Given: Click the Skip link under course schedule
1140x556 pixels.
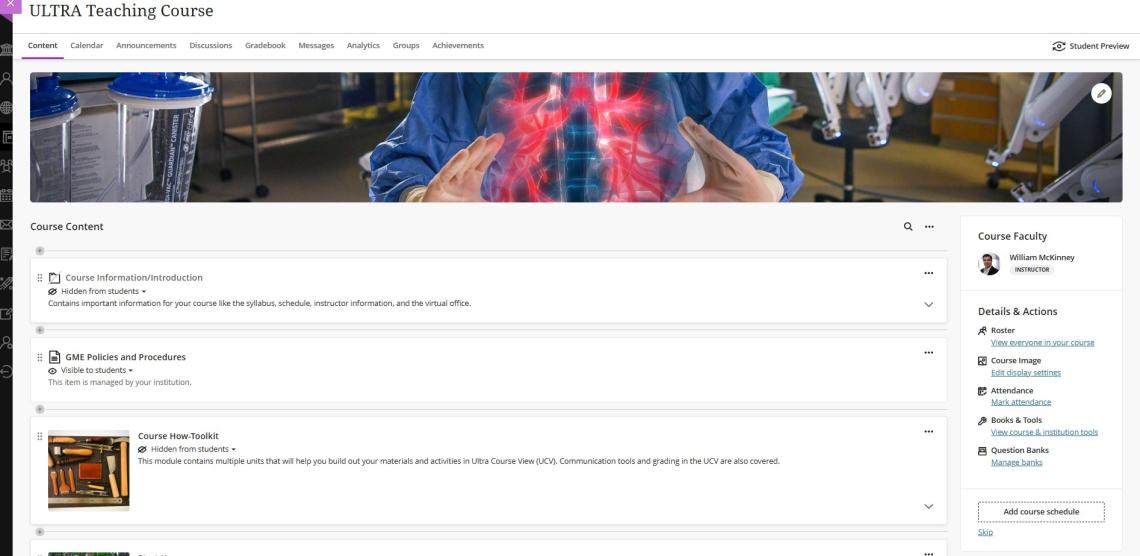Looking at the screenshot, I should (985, 532).
